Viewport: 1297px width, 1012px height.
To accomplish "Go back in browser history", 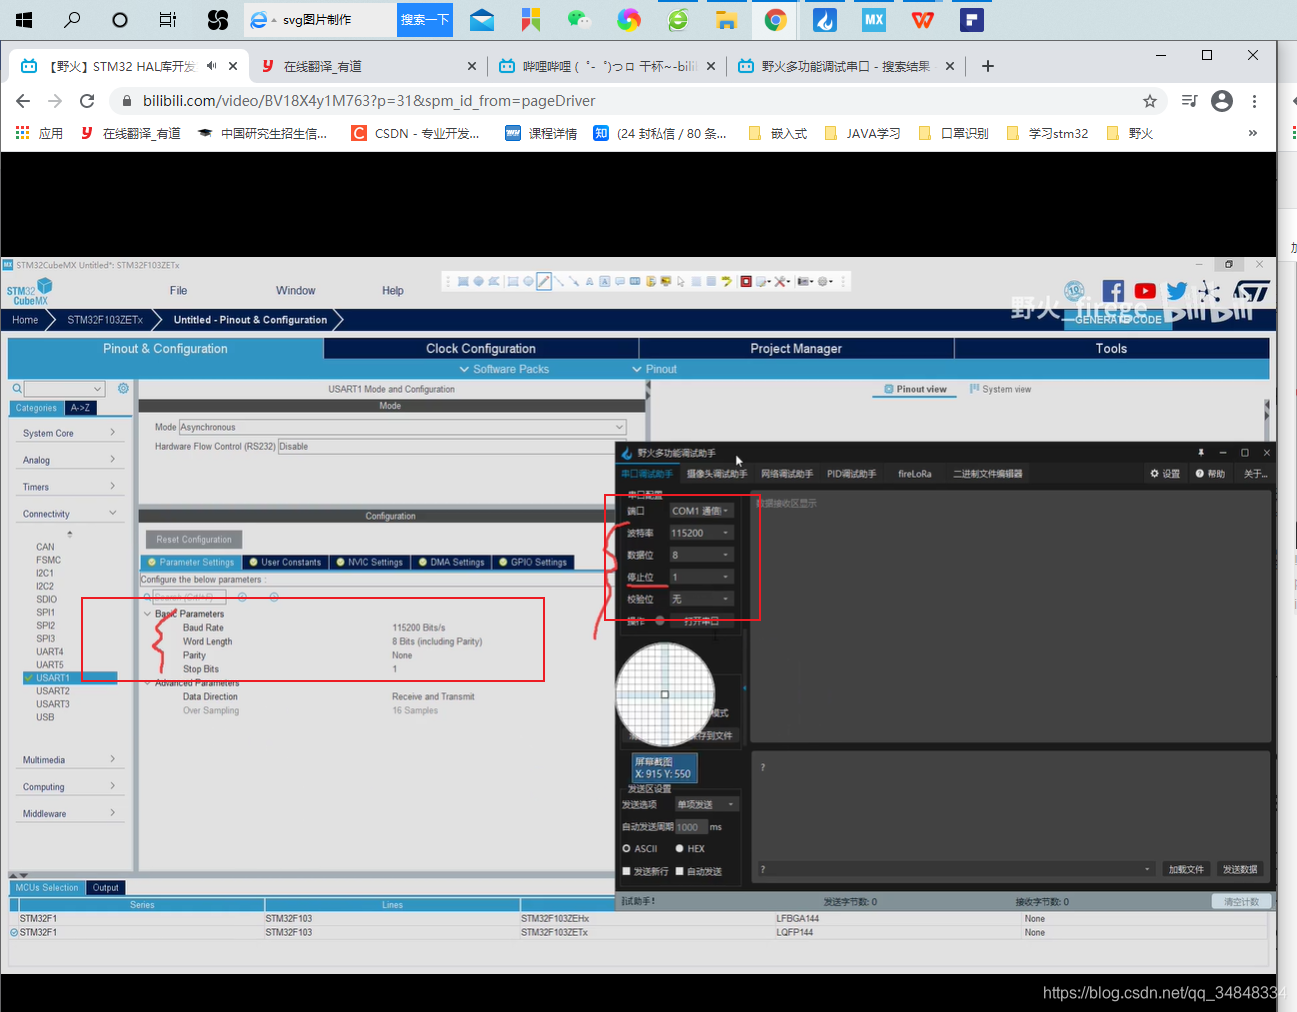I will 23,101.
